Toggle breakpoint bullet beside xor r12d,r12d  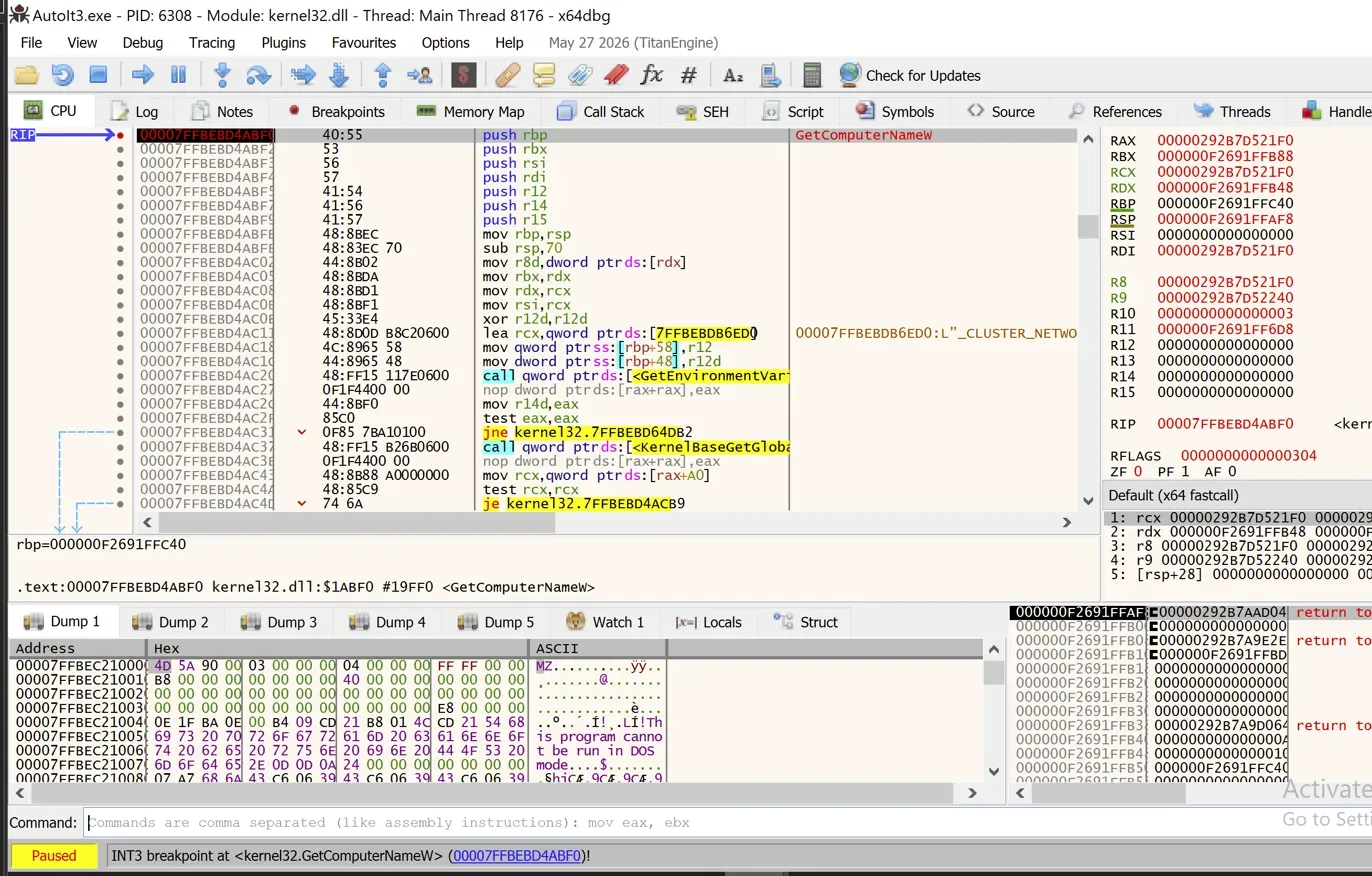pos(121,319)
